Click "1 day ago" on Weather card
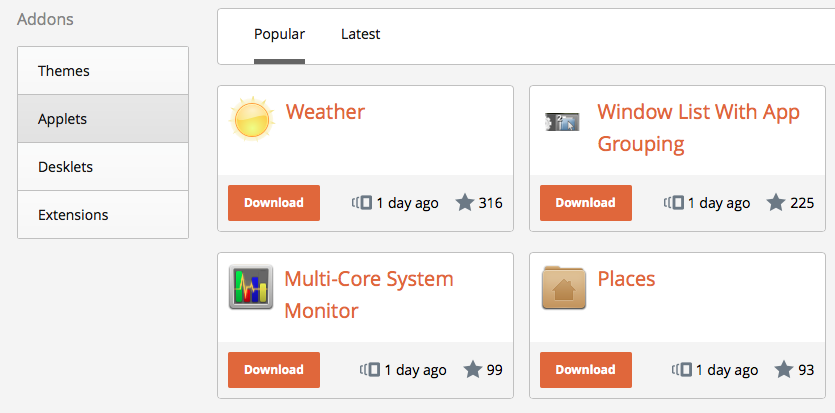This screenshot has width=835, height=413. [x=407, y=203]
